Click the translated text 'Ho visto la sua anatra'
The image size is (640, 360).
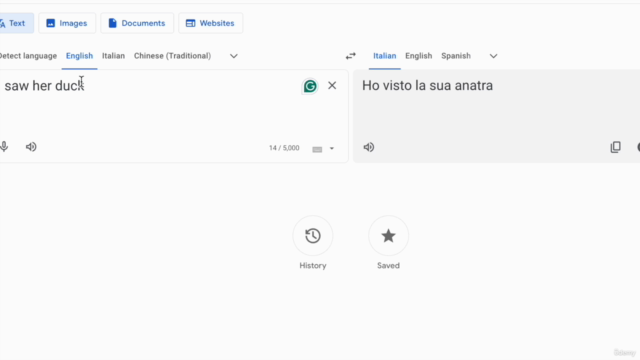click(427, 86)
